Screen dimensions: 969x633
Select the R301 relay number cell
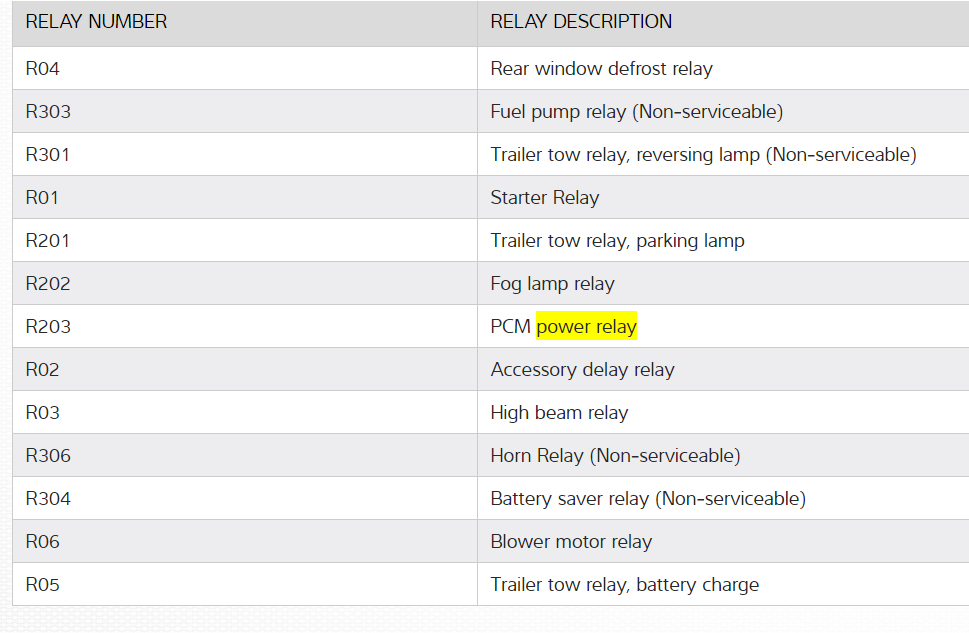click(48, 155)
